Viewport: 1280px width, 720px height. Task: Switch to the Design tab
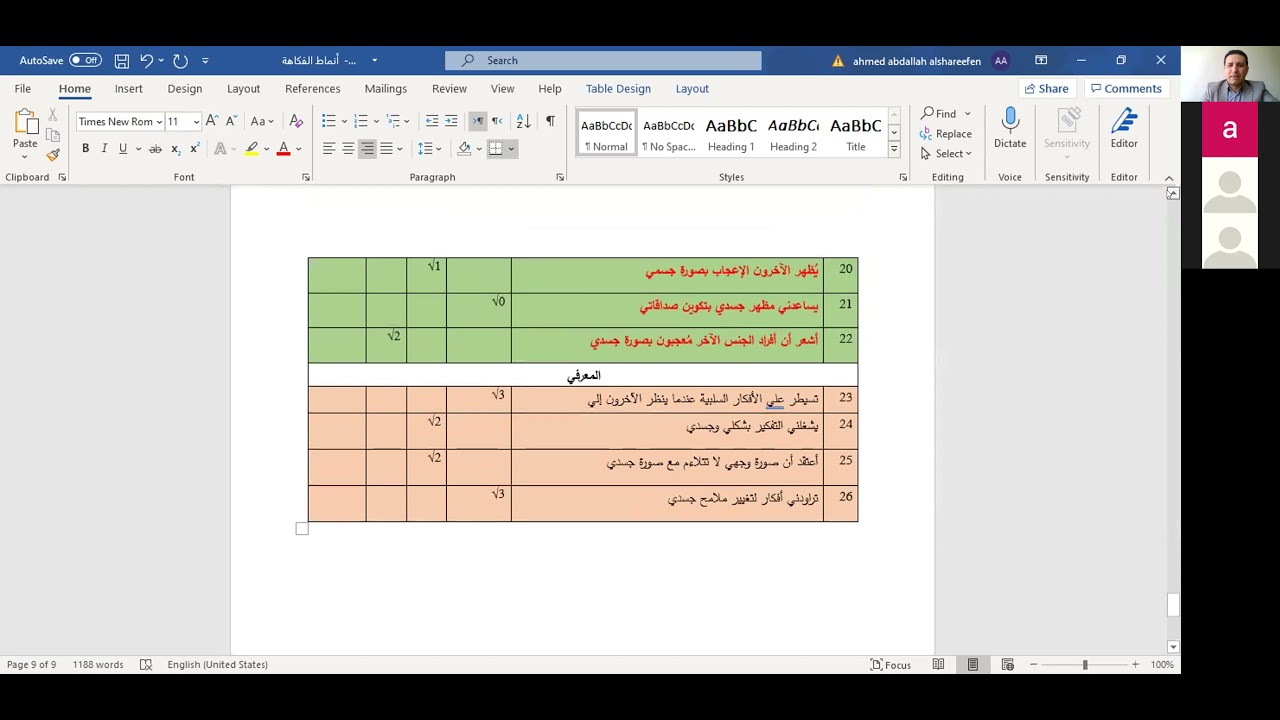[x=184, y=88]
